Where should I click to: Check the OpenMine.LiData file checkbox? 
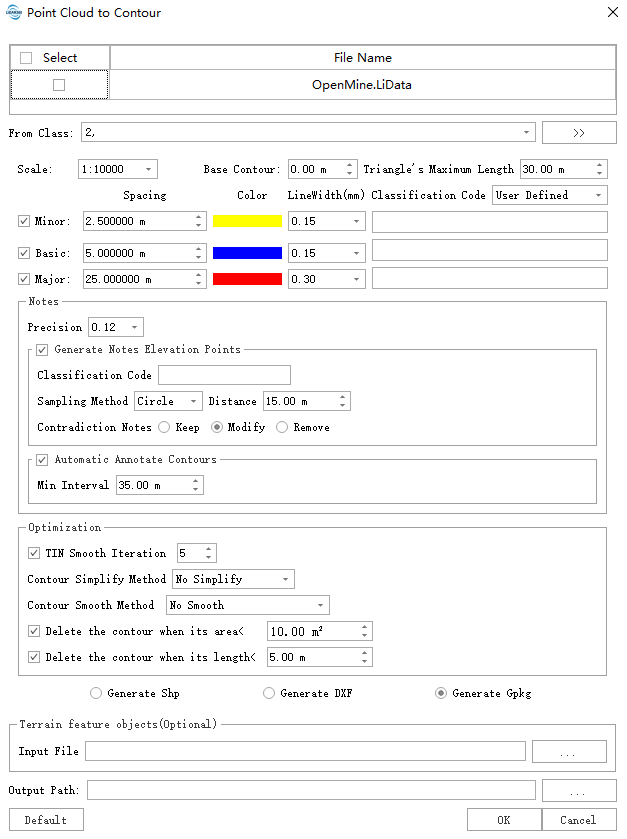tap(59, 85)
